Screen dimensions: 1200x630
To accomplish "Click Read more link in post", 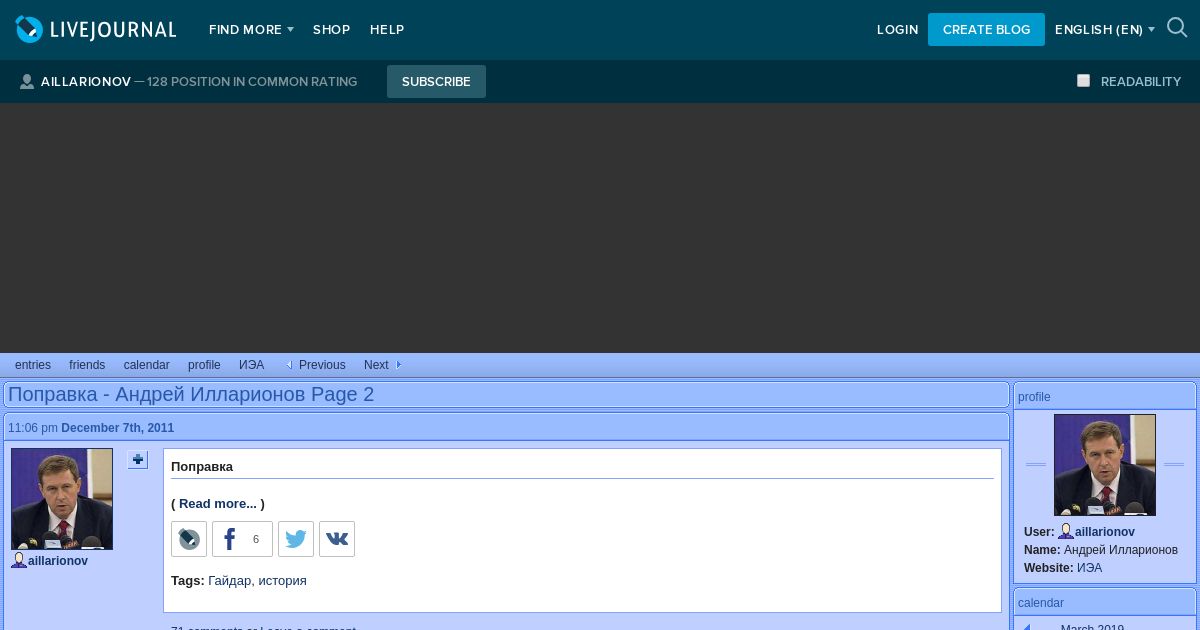I will 218,503.
